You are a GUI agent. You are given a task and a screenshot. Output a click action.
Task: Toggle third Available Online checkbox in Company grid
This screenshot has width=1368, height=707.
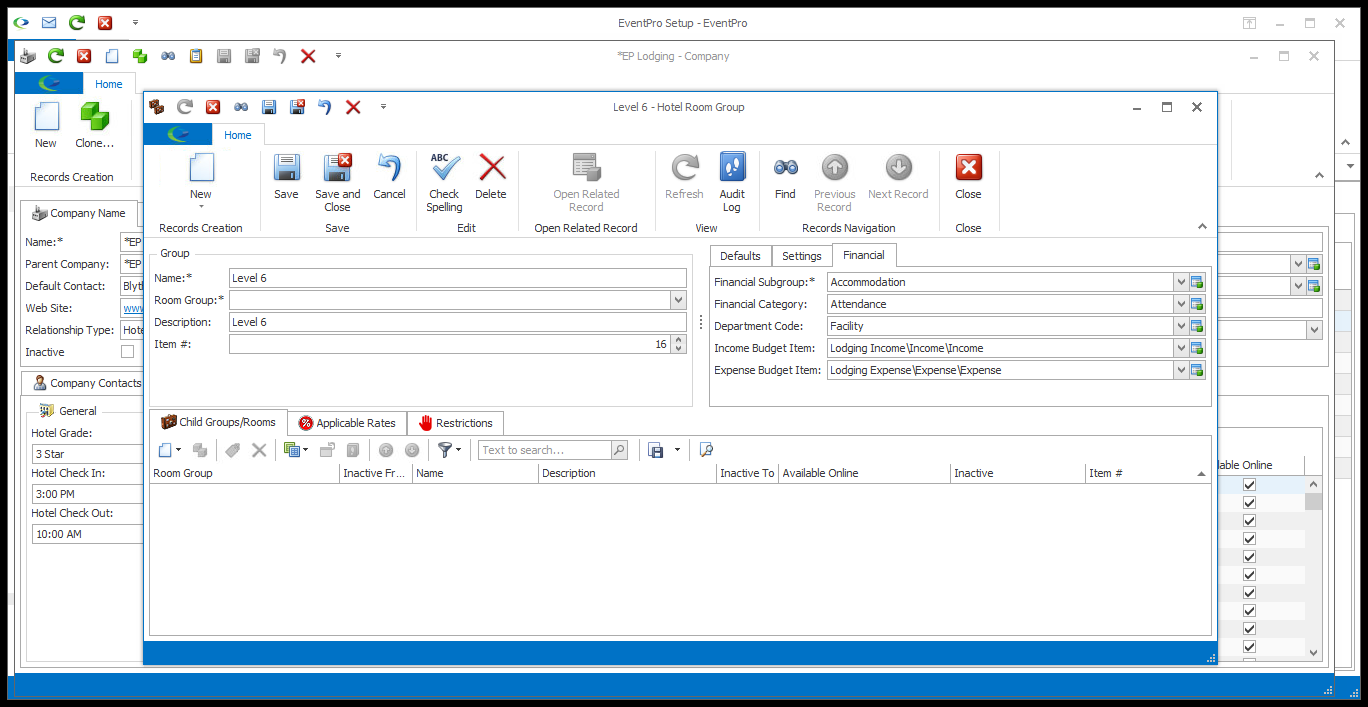[x=1249, y=520]
